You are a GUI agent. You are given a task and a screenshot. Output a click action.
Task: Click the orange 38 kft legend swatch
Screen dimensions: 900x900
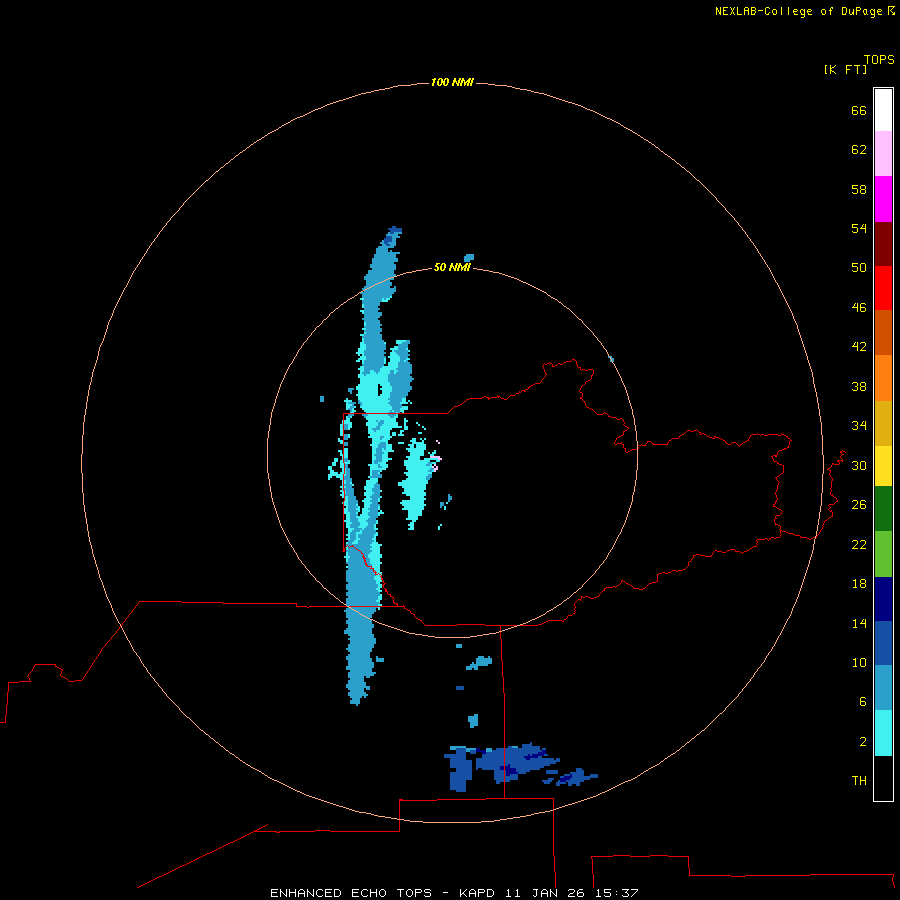point(883,378)
